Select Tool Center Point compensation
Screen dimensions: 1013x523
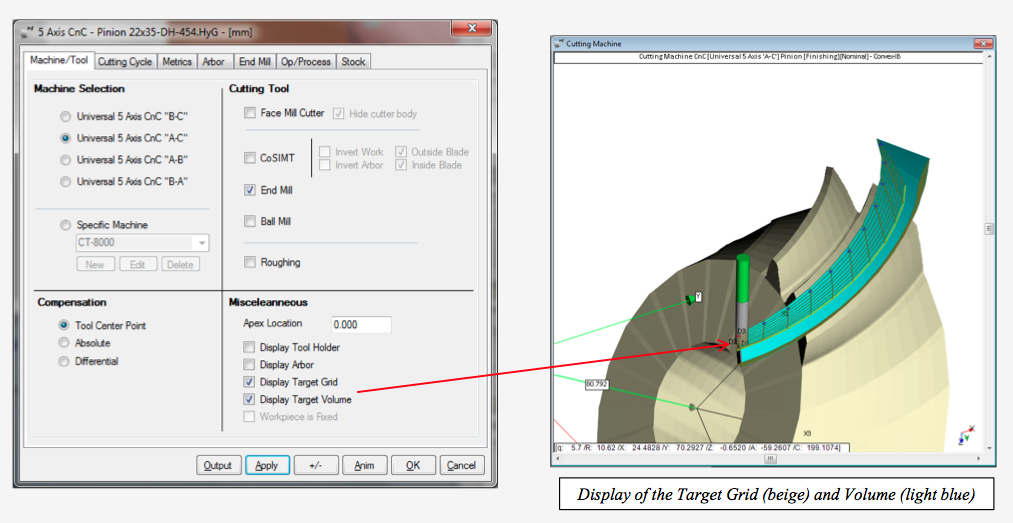pyautogui.click(x=63, y=325)
